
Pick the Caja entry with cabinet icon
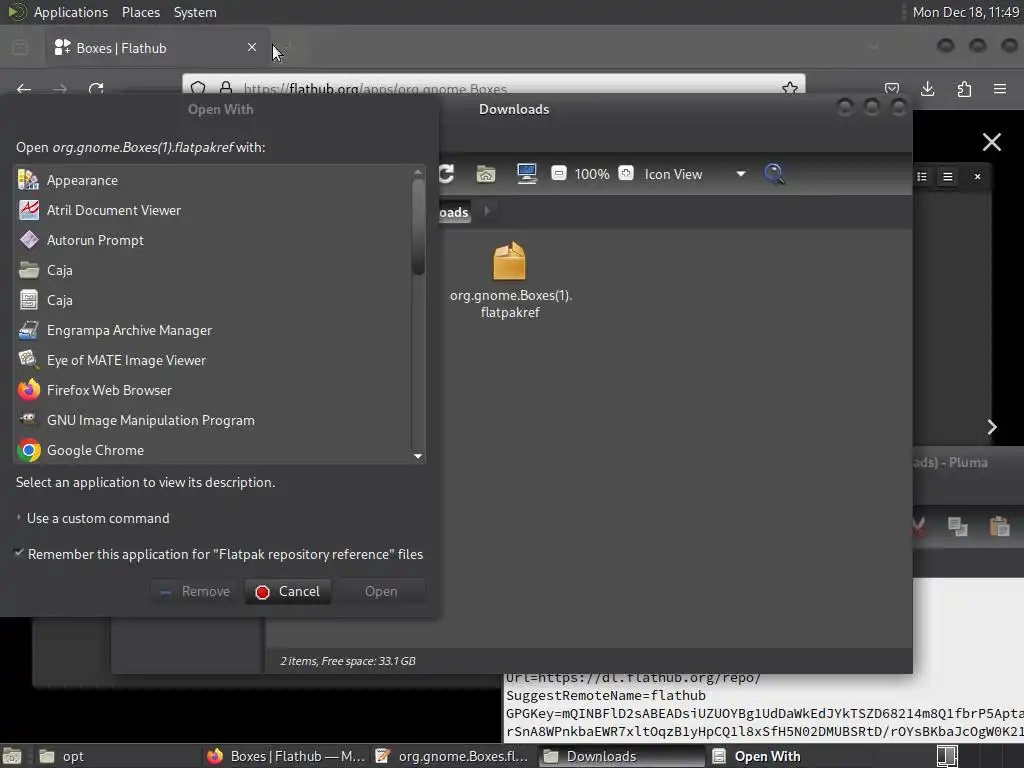click(219, 300)
